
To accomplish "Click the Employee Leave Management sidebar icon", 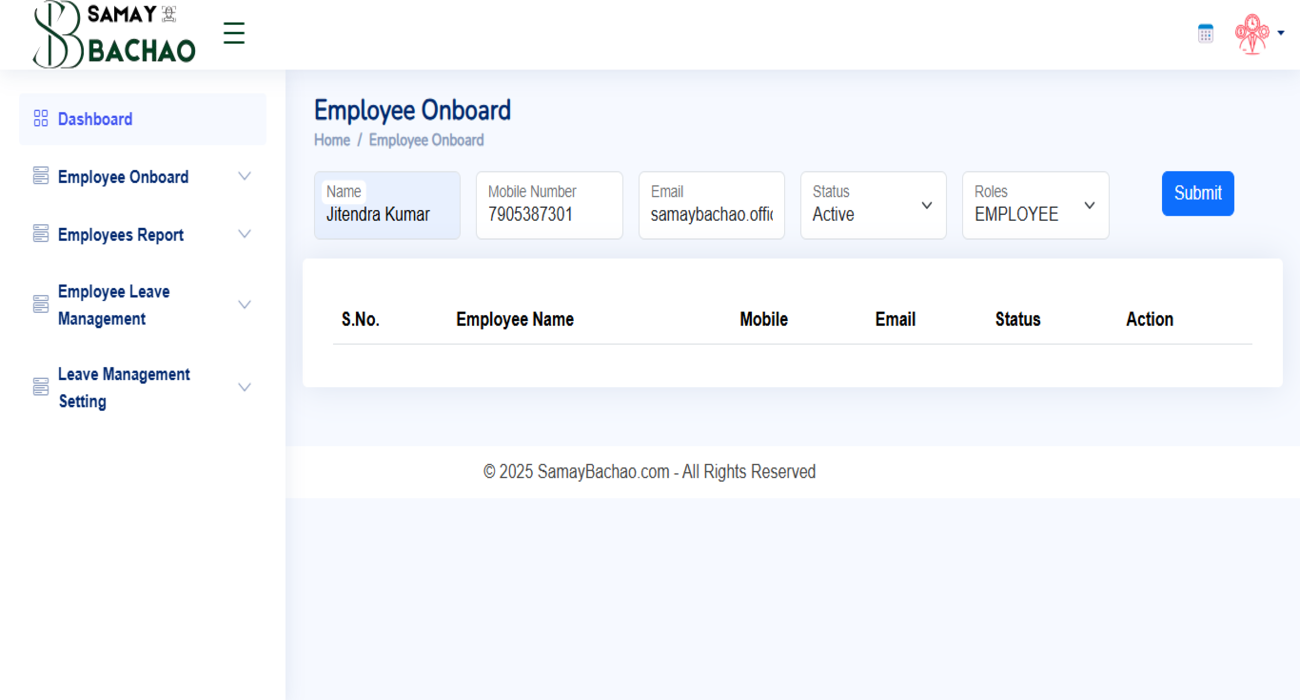I will pos(40,303).
